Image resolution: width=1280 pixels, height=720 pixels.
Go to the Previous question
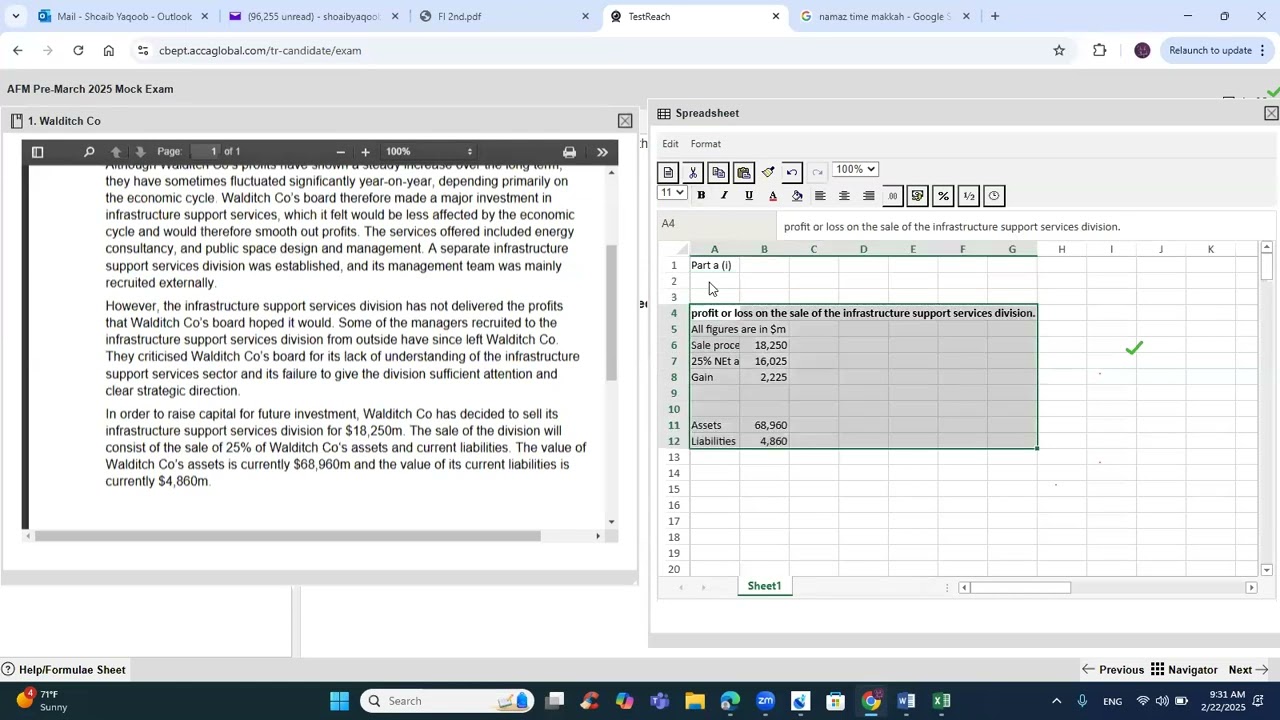(x=1112, y=670)
